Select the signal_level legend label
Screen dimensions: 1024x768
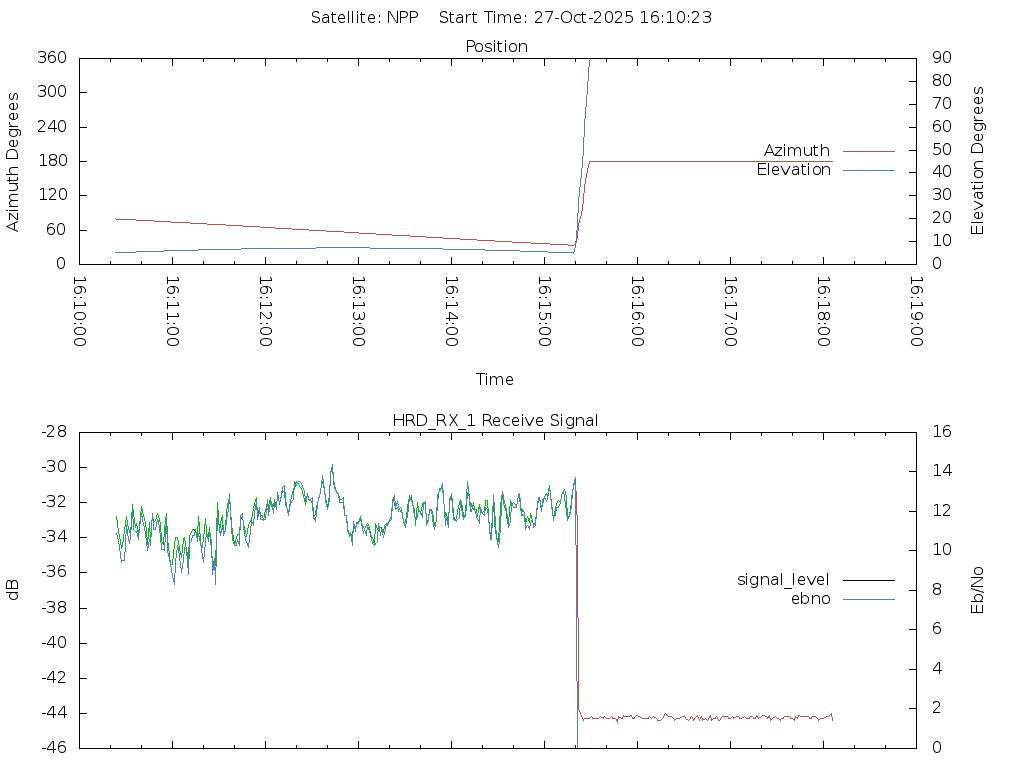click(783, 579)
